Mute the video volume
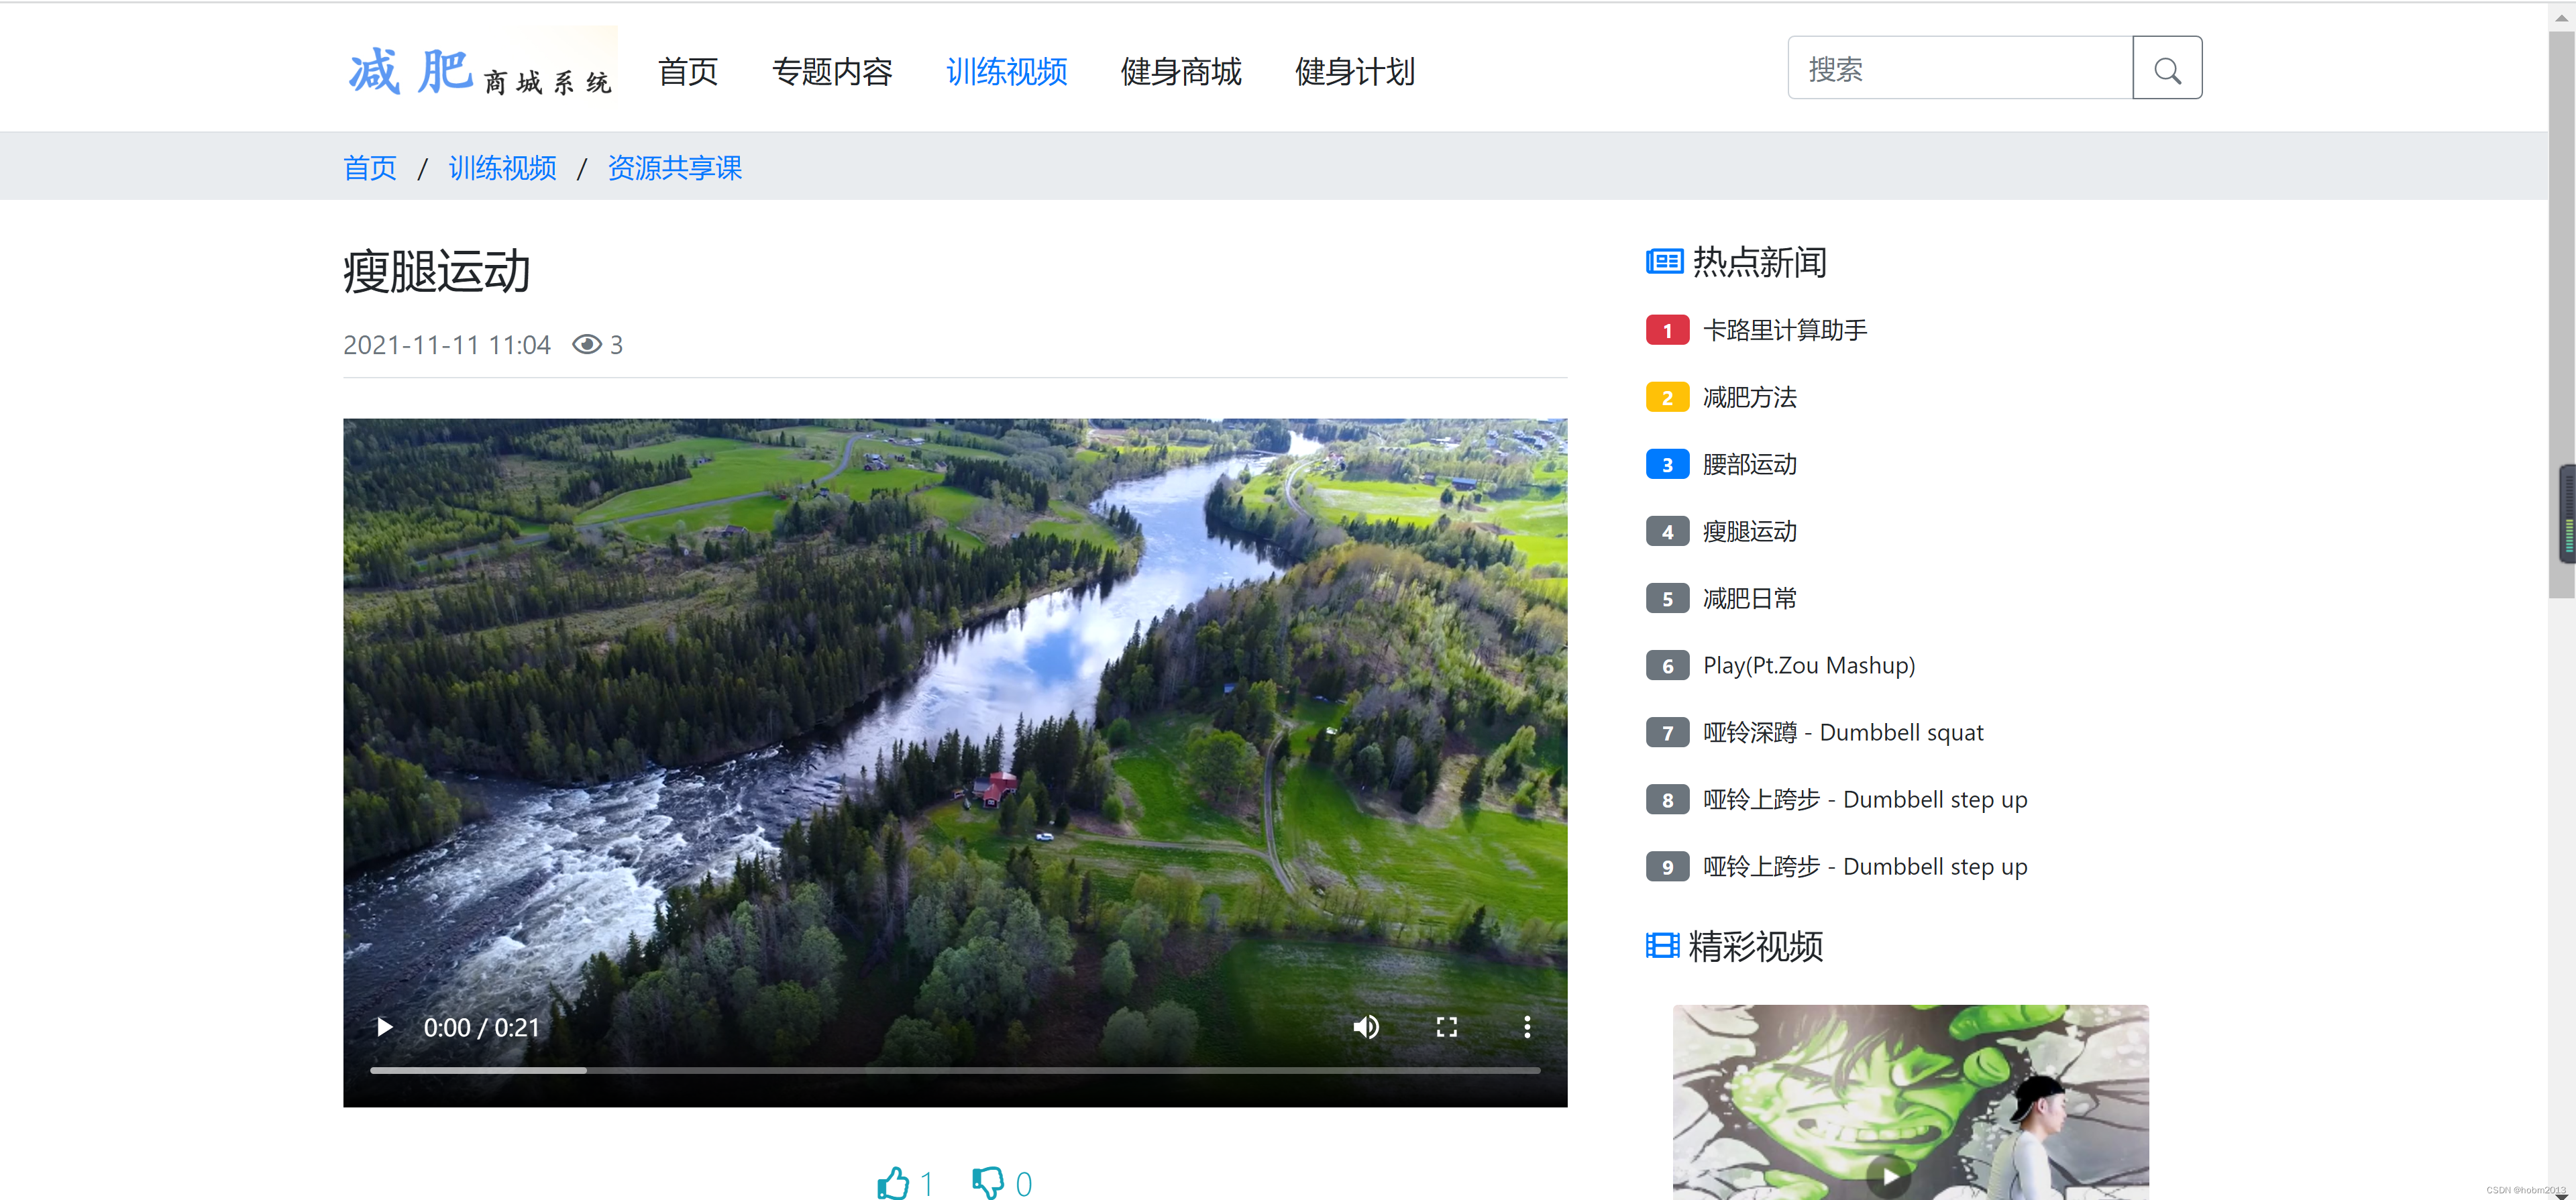 1366,1027
